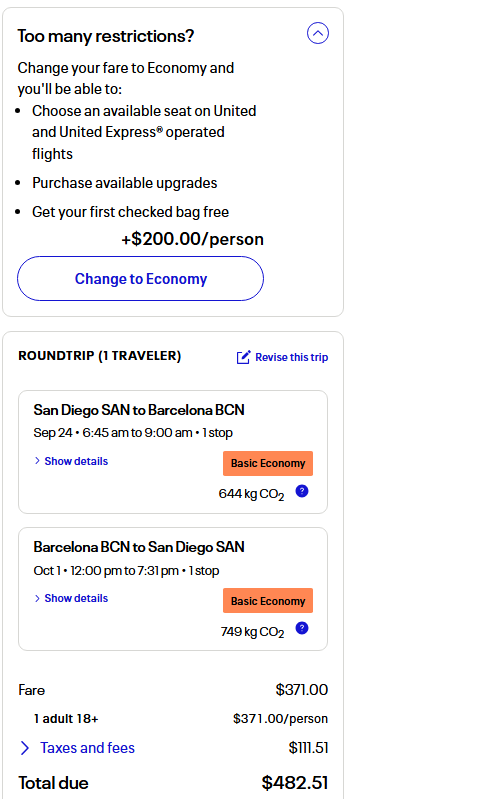Open the Revise this trip link
500x799 pixels.
click(292, 357)
